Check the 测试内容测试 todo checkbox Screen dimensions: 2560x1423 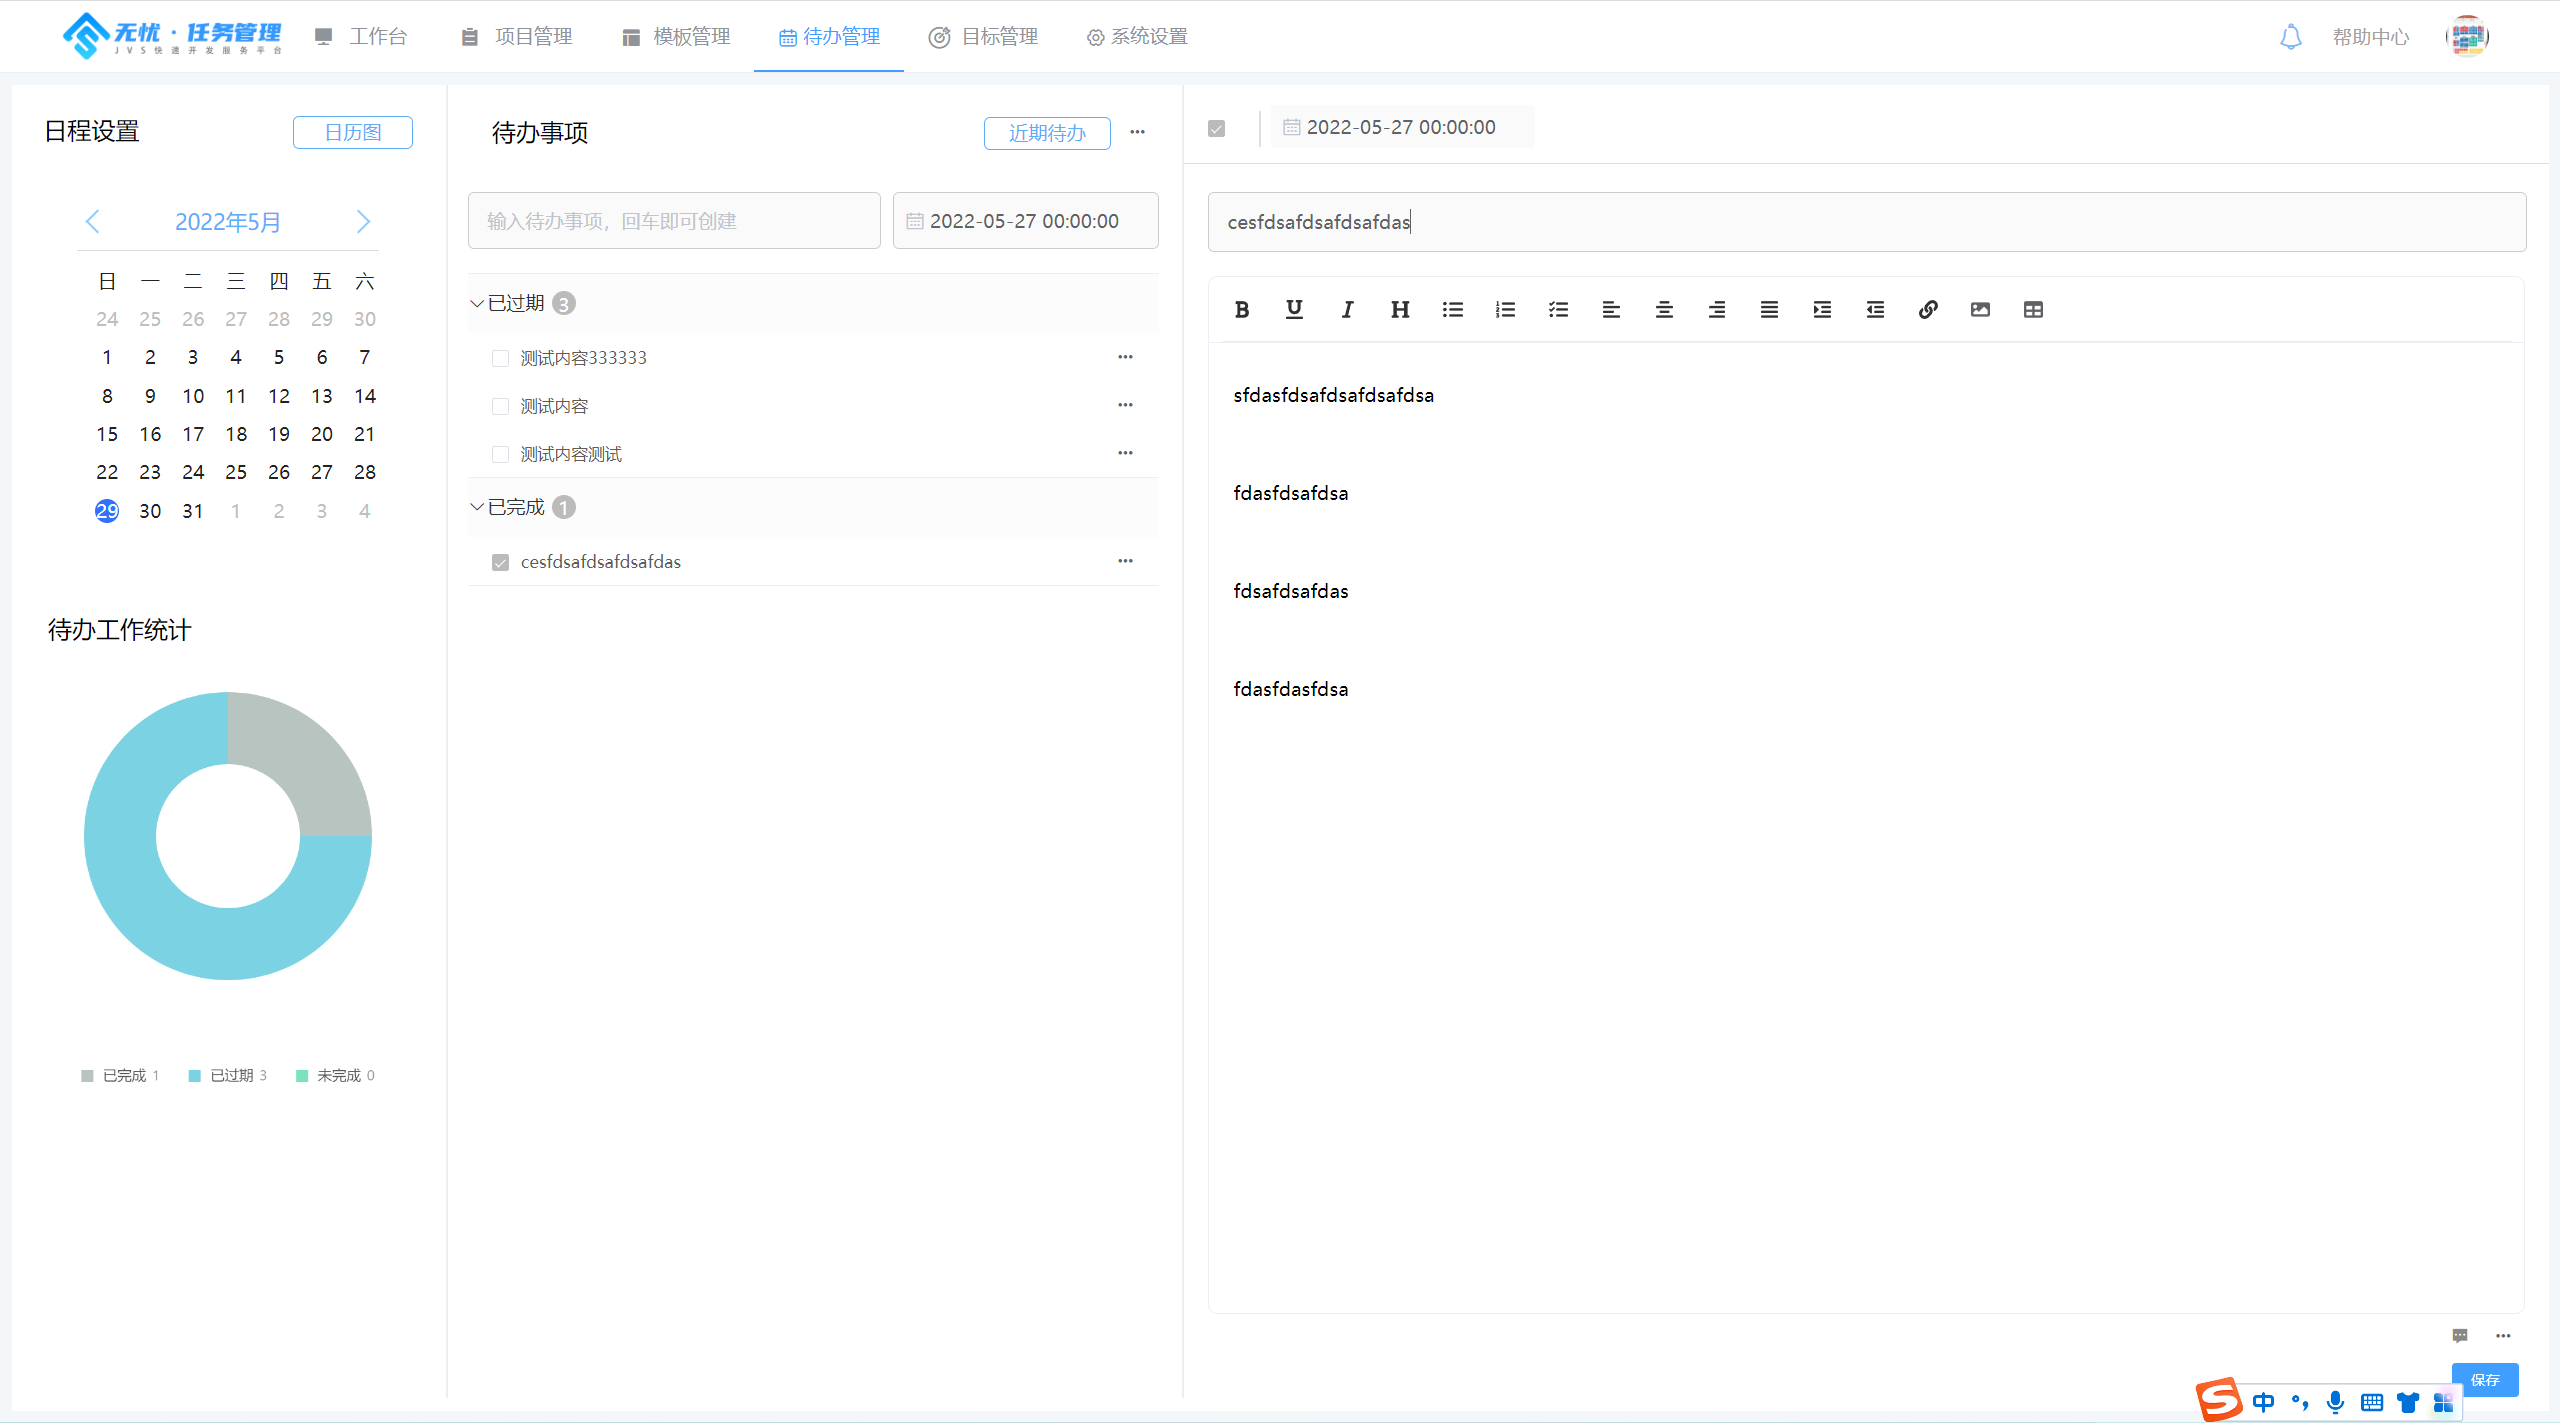500,454
